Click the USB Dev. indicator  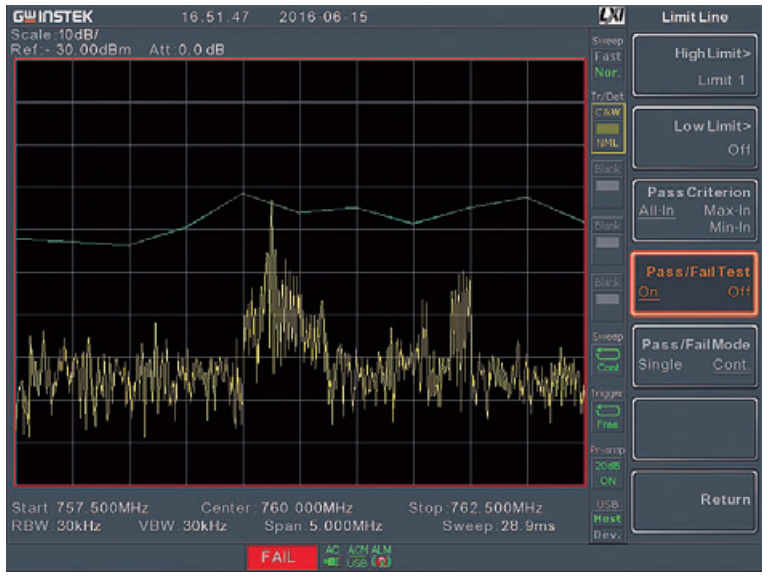tap(607, 535)
